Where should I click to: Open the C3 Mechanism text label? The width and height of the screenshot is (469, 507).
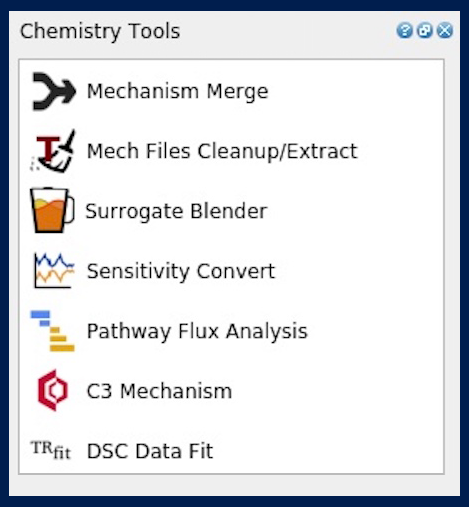[159, 391]
